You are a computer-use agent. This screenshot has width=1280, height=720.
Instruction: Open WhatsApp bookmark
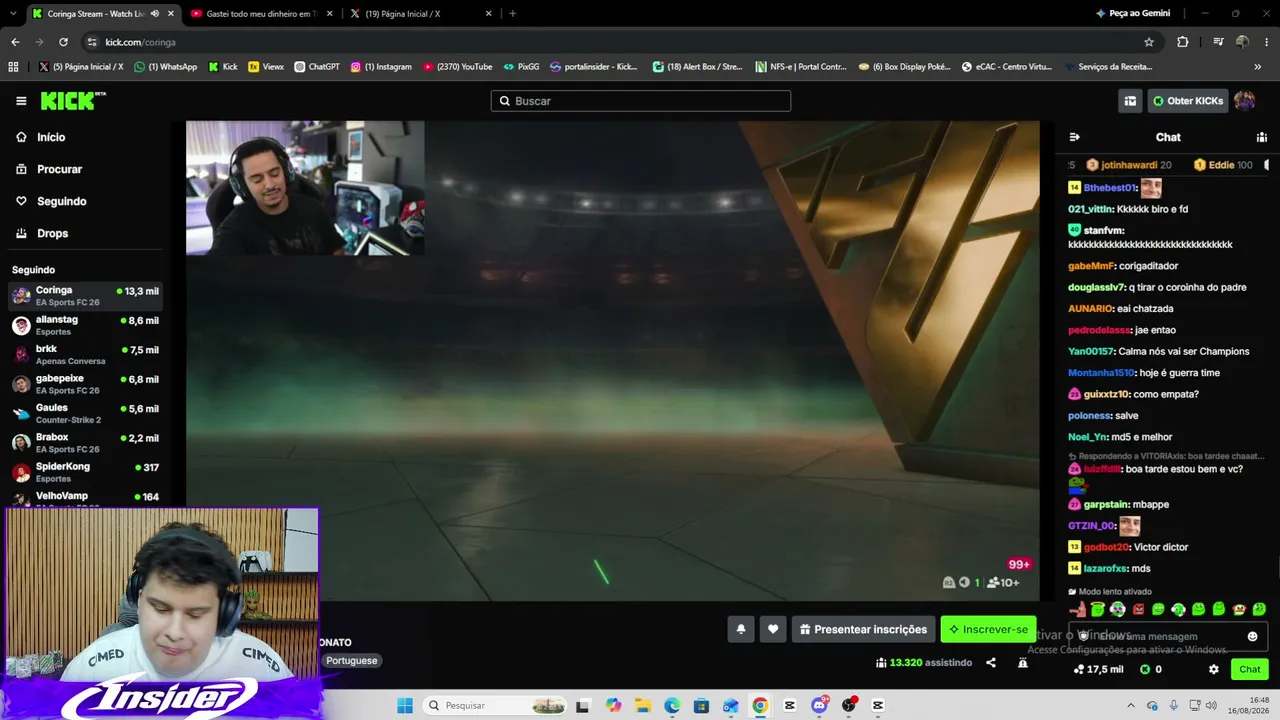[x=165, y=67]
